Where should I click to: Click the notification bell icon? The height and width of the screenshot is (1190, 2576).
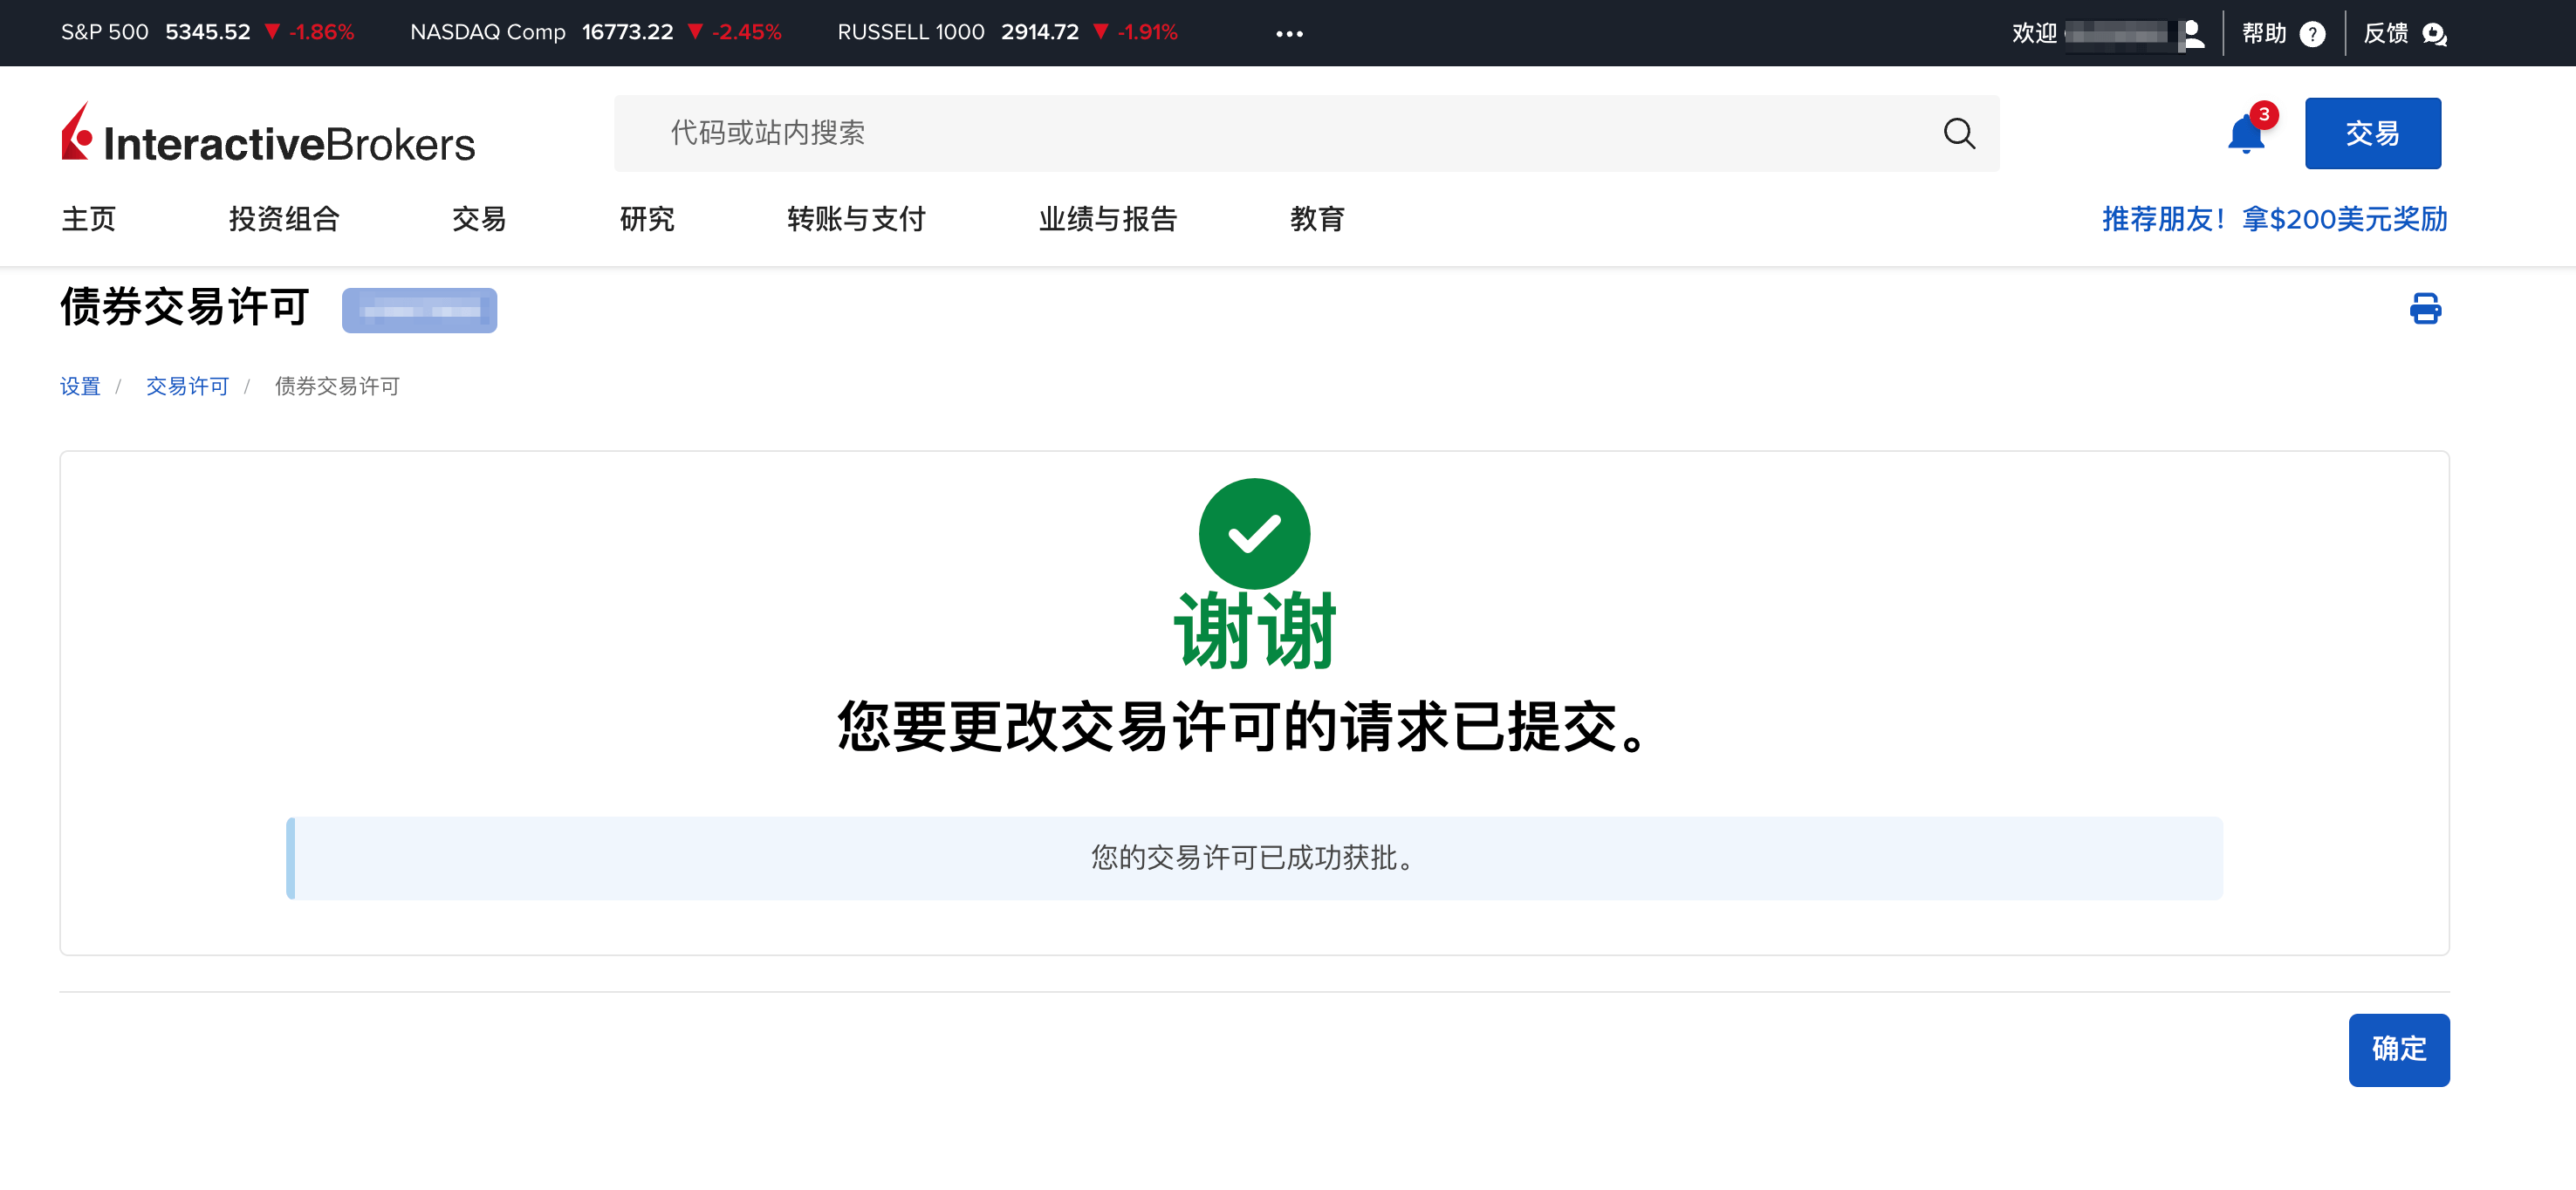click(x=2245, y=134)
